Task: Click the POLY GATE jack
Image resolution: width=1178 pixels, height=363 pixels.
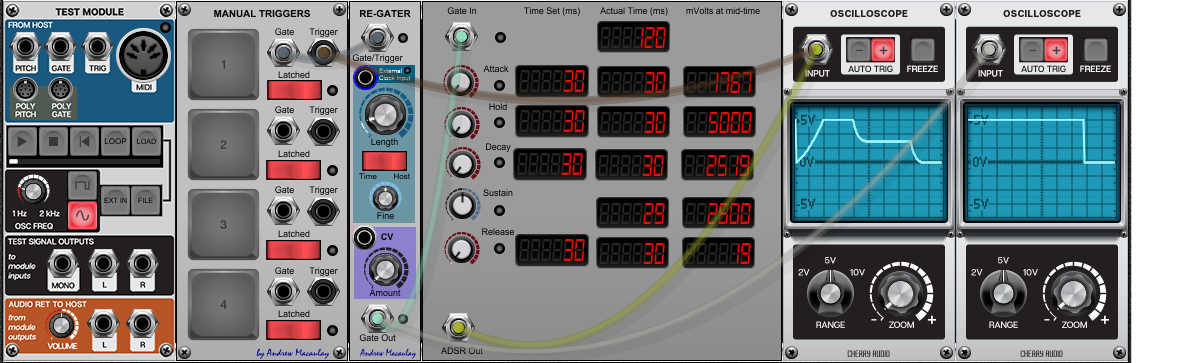Action: pyautogui.click(x=60, y=90)
